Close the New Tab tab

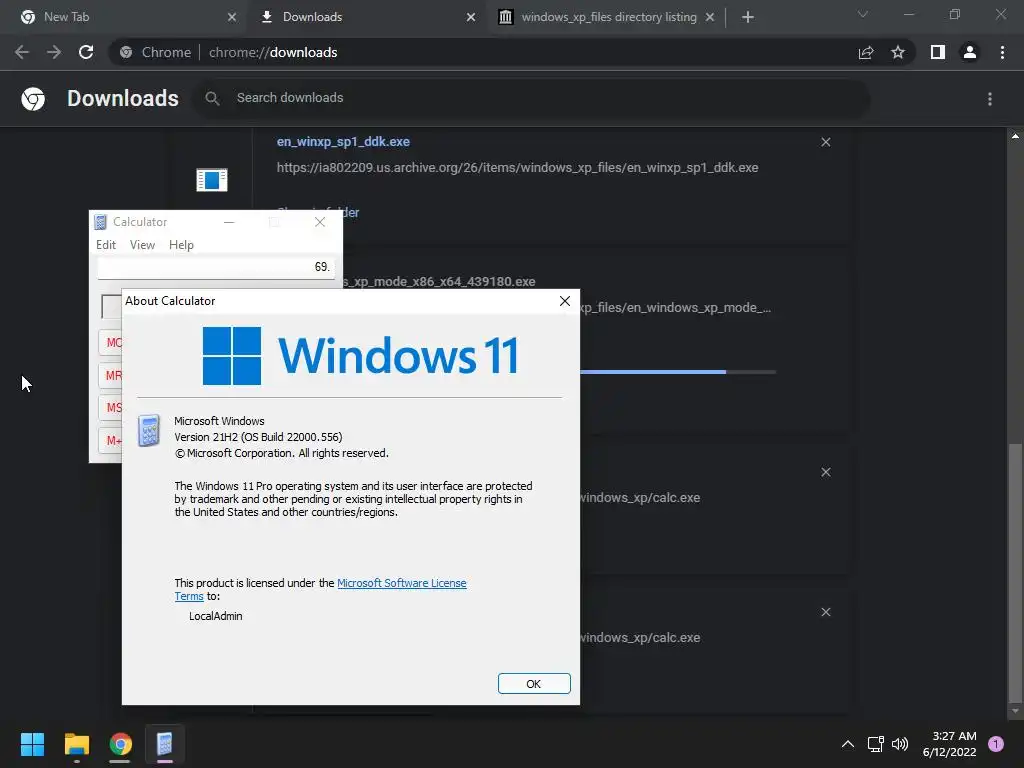232,17
